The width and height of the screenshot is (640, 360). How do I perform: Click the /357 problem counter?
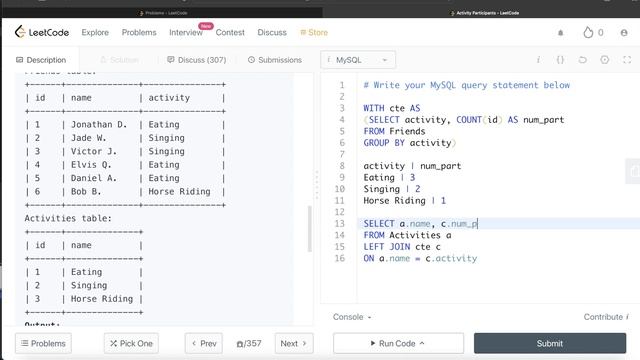pos(249,343)
